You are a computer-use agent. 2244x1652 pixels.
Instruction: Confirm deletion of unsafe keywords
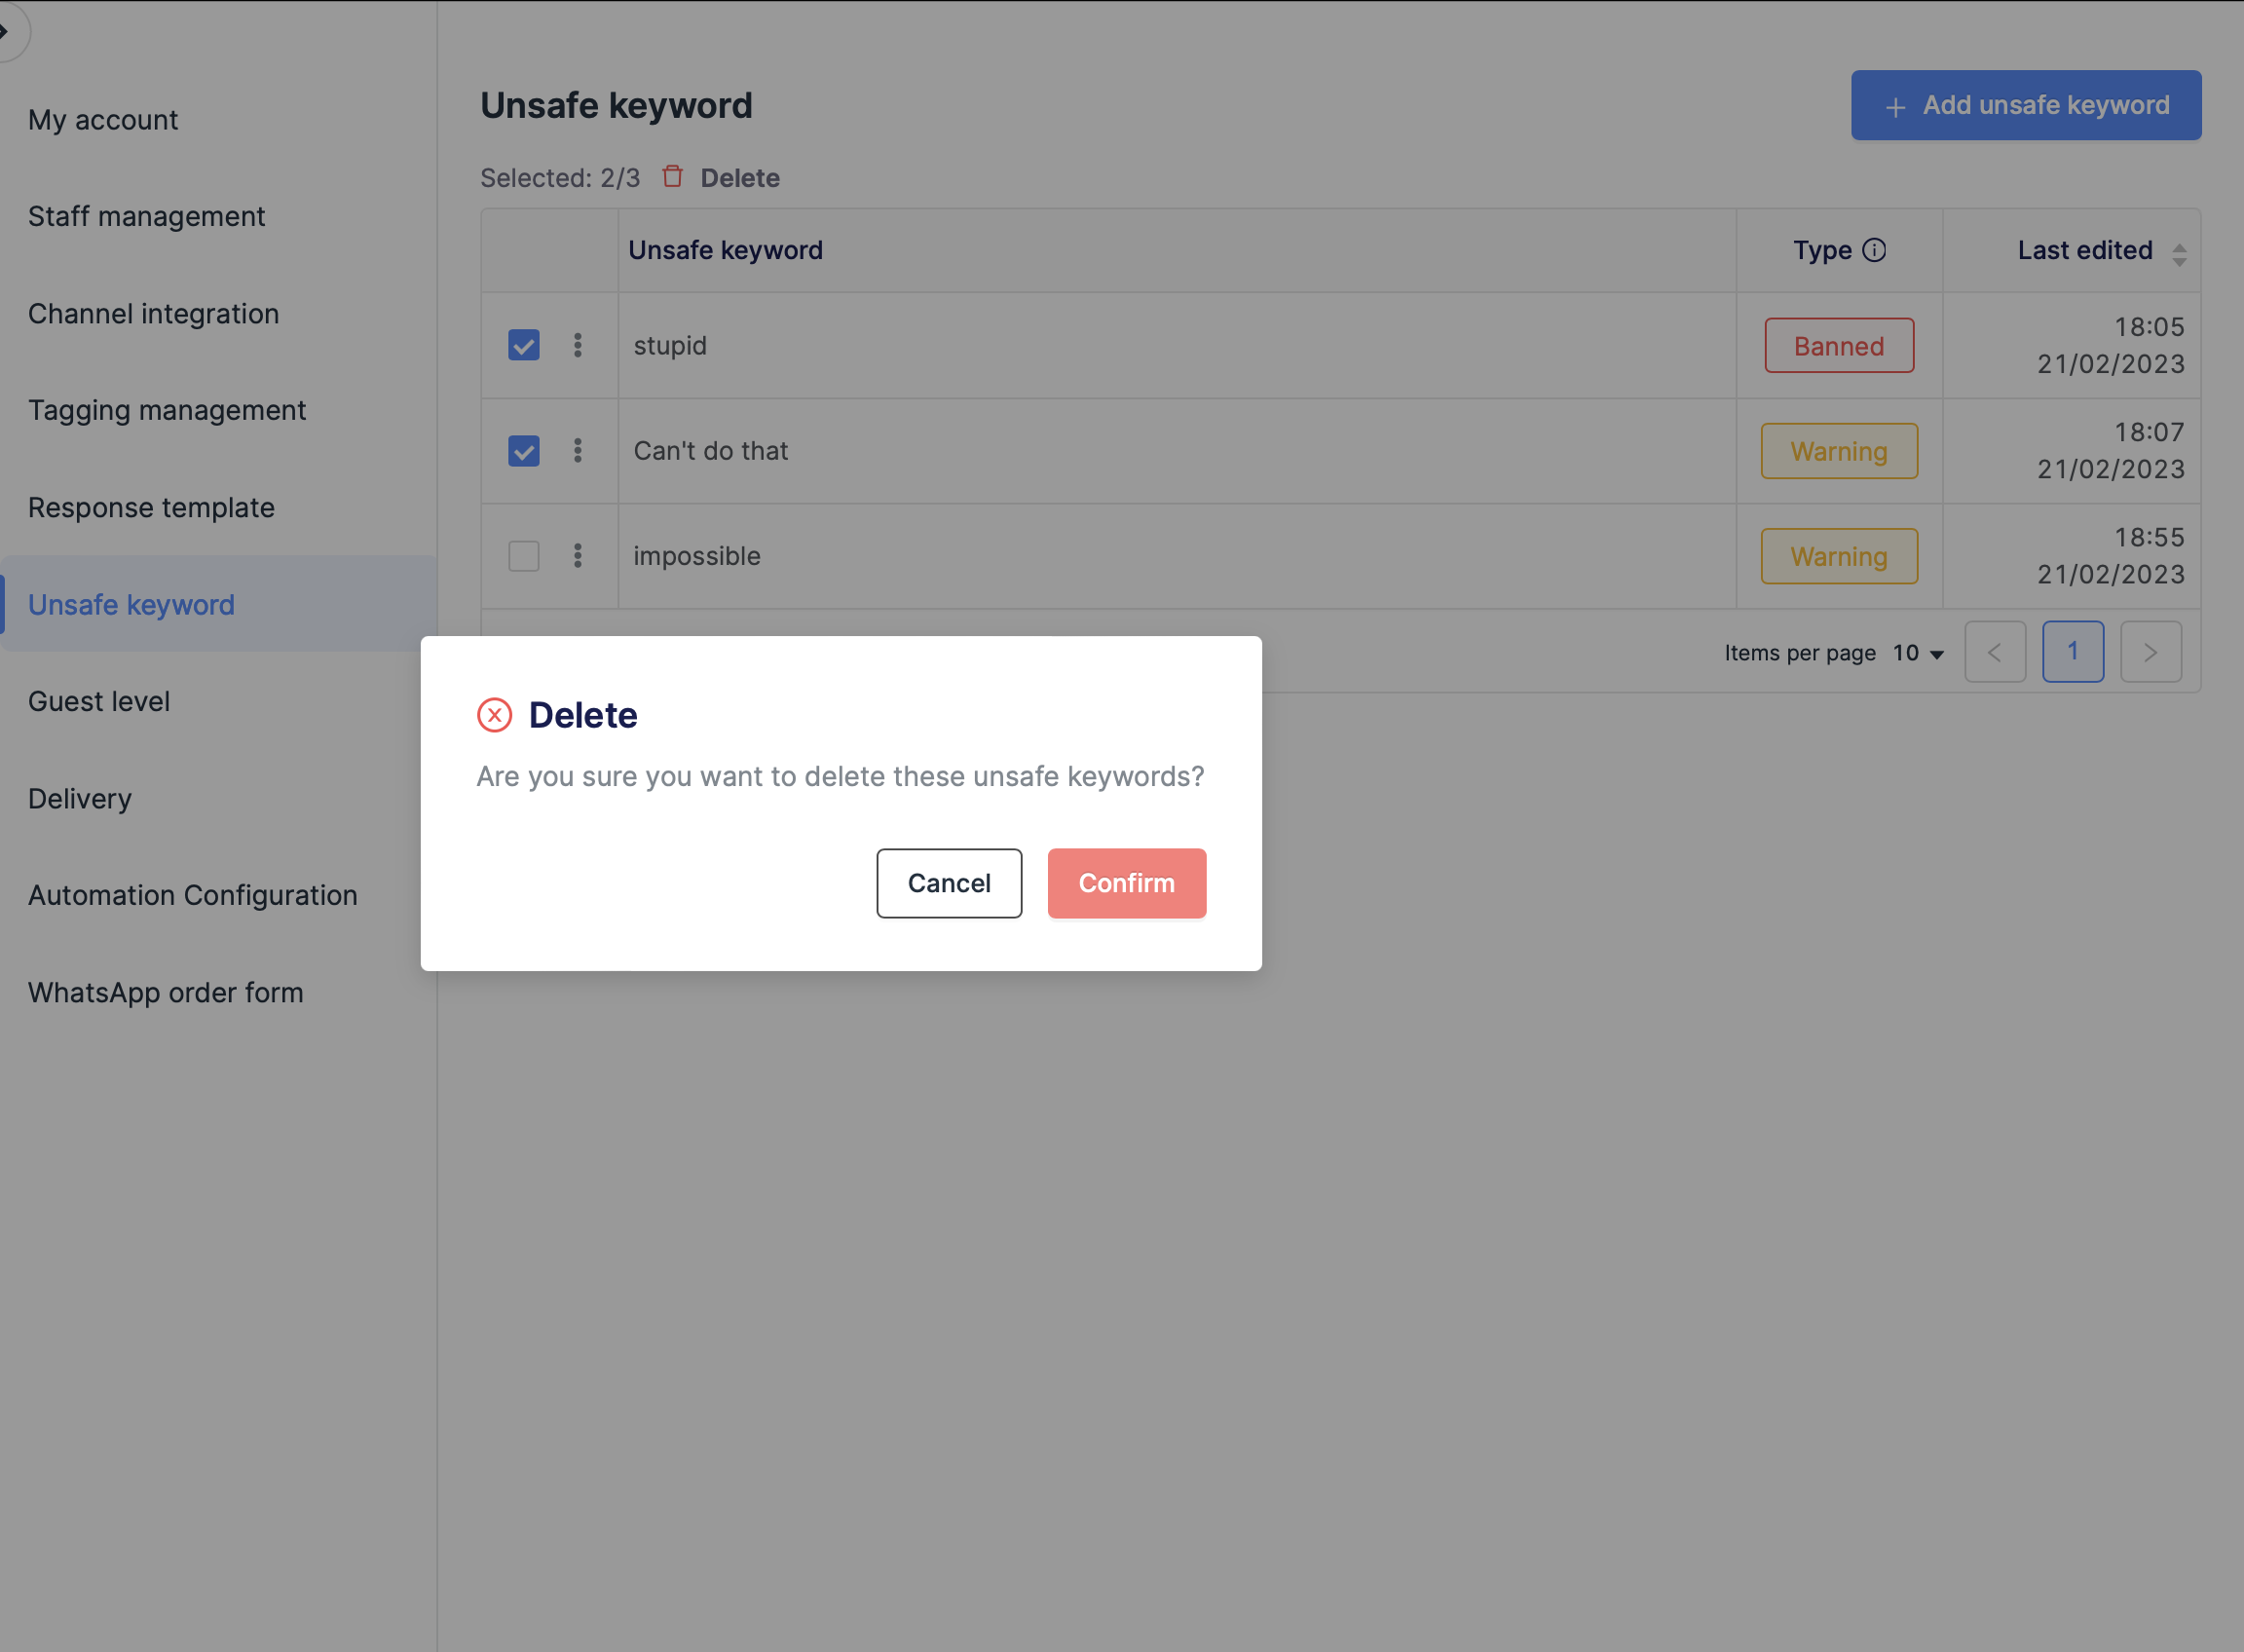point(1126,883)
